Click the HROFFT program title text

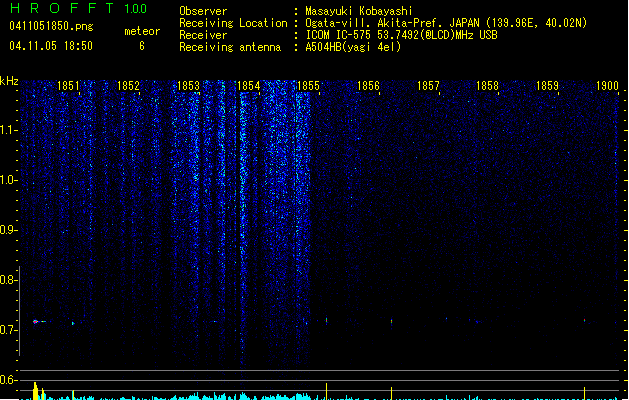click(63, 8)
